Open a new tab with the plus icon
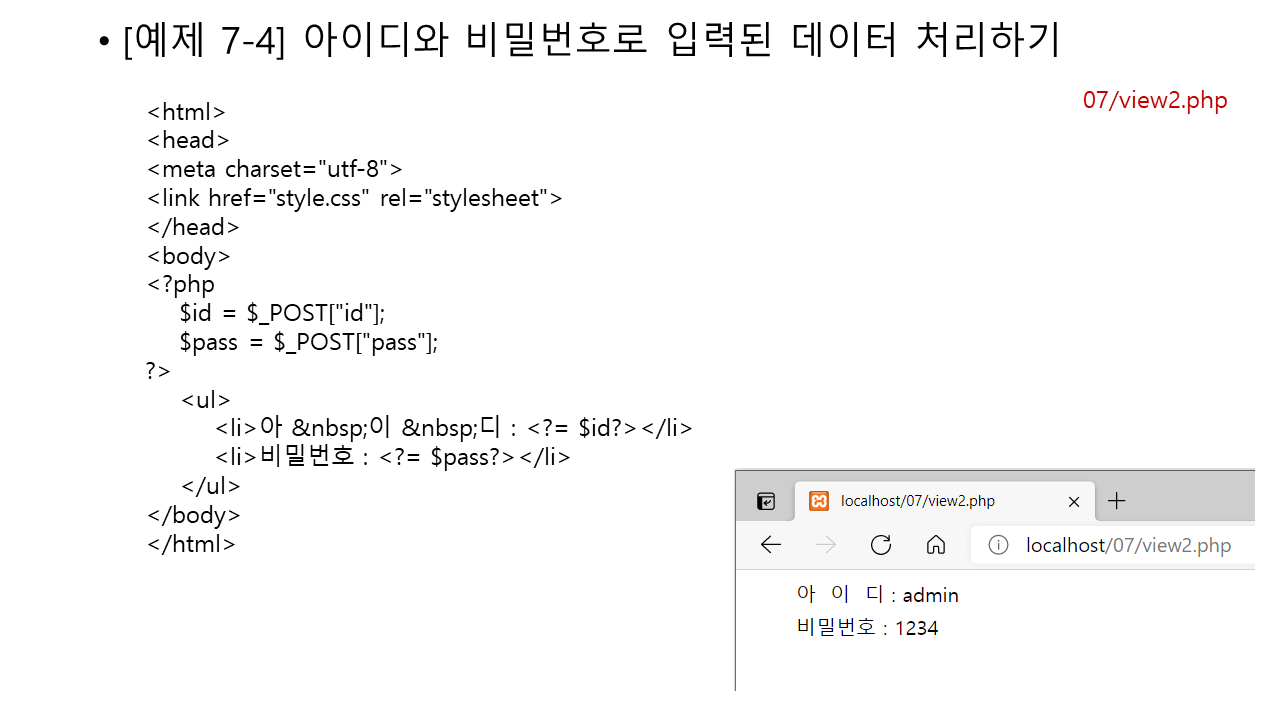1280x720 pixels. click(x=1117, y=501)
